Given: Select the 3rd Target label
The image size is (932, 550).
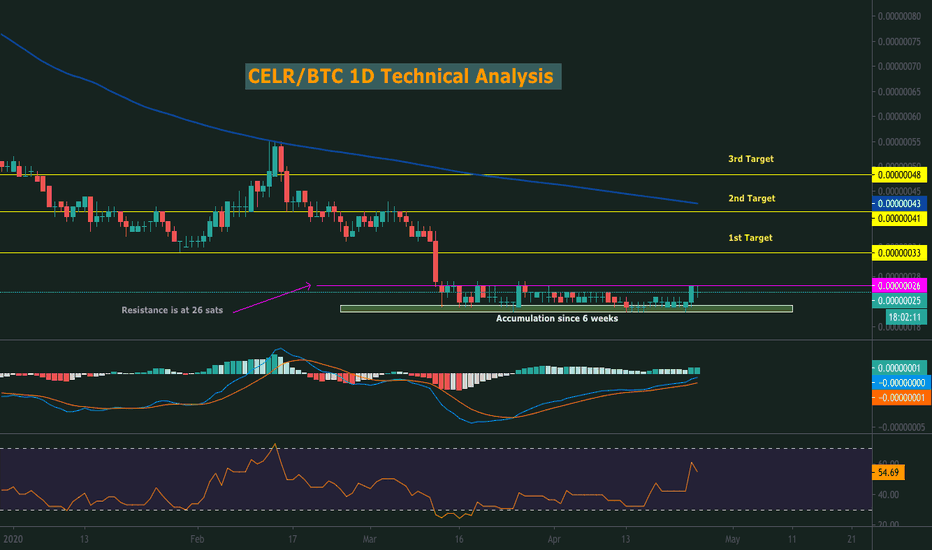Looking at the screenshot, I should [751, 159].
